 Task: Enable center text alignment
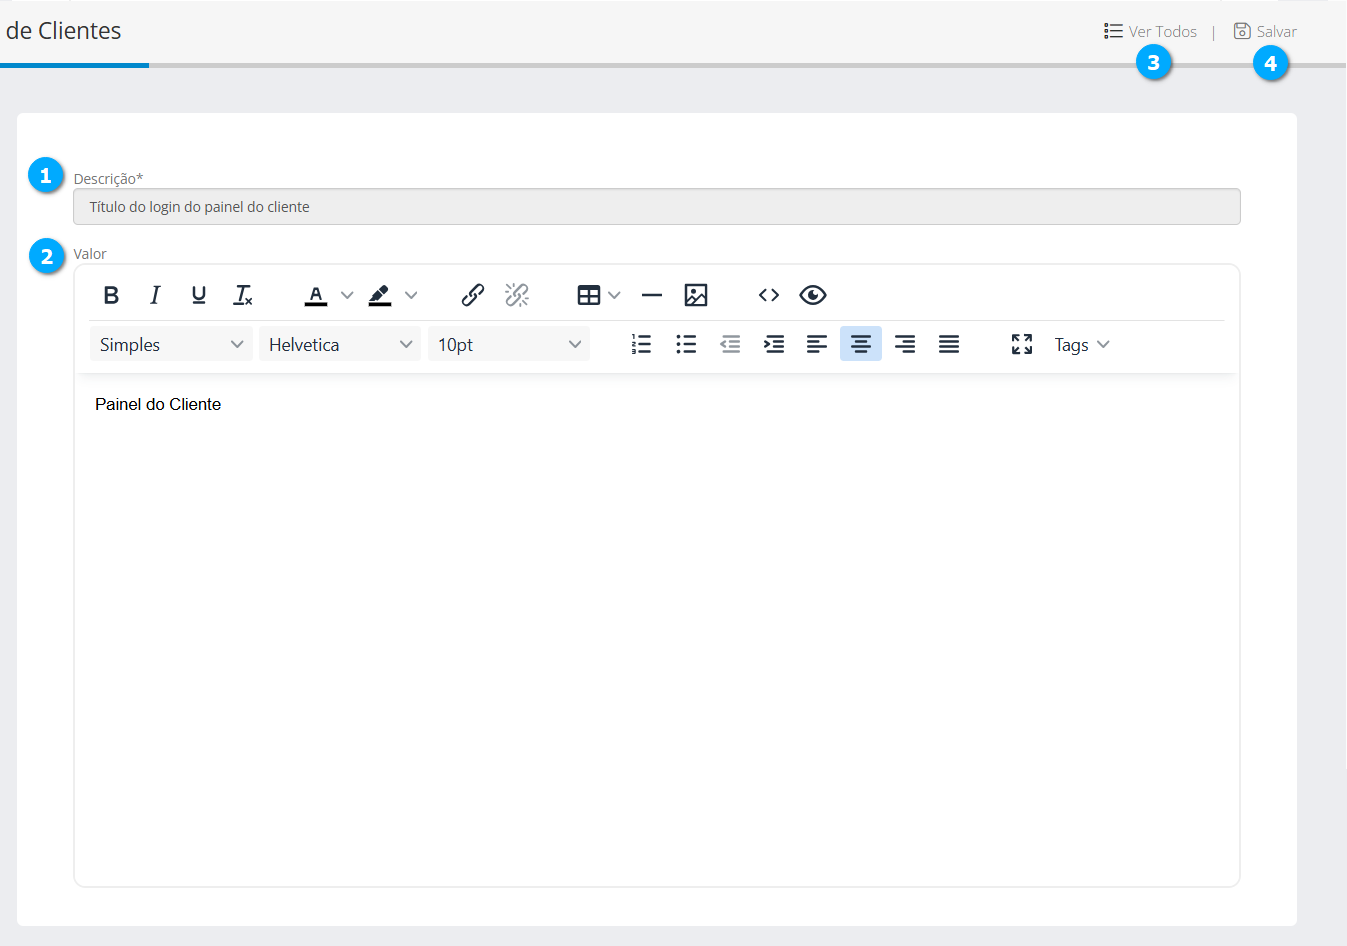click(861, 344)
